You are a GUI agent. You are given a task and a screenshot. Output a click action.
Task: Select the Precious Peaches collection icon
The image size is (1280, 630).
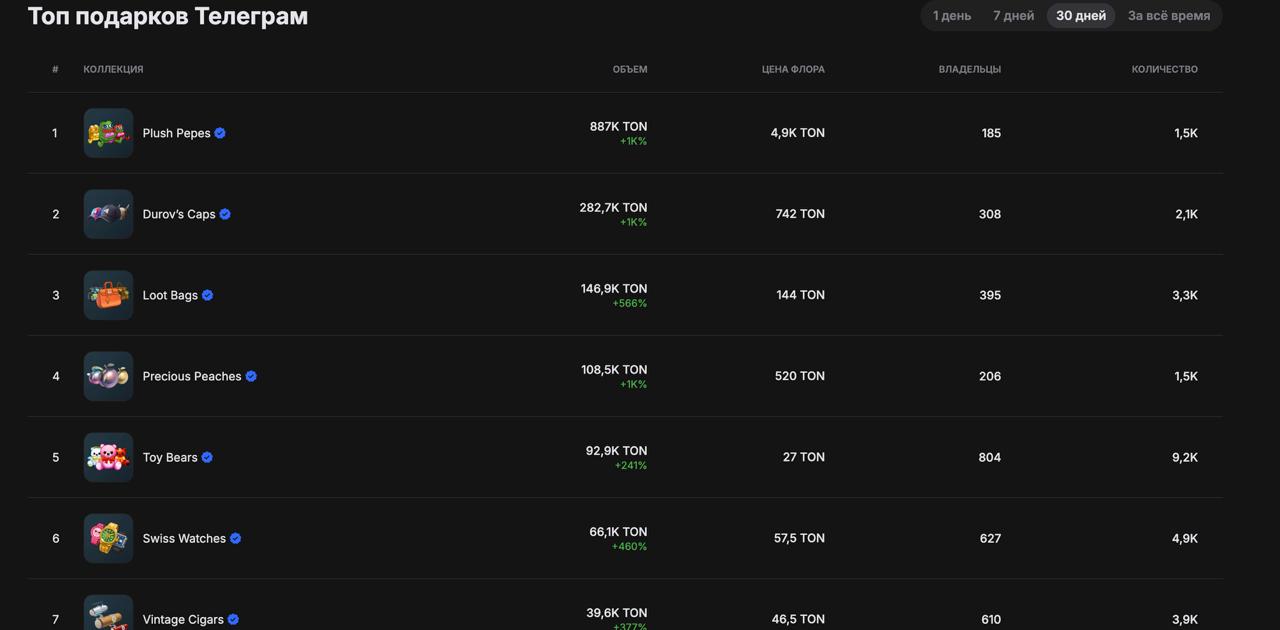pyautogui.click(x=108, y=376)
